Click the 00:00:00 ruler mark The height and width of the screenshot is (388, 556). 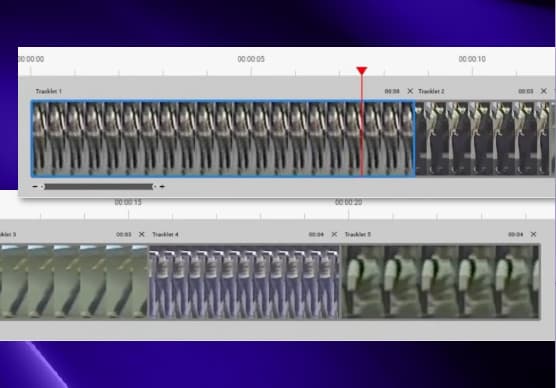tap(31, 59)
